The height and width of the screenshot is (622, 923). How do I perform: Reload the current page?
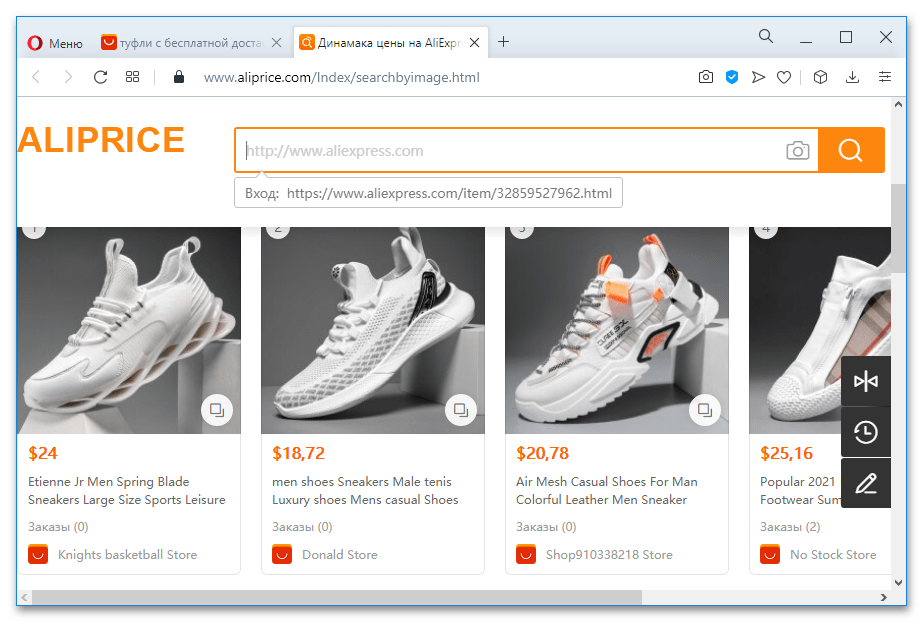pyautogui.click(x=100, y=77)
